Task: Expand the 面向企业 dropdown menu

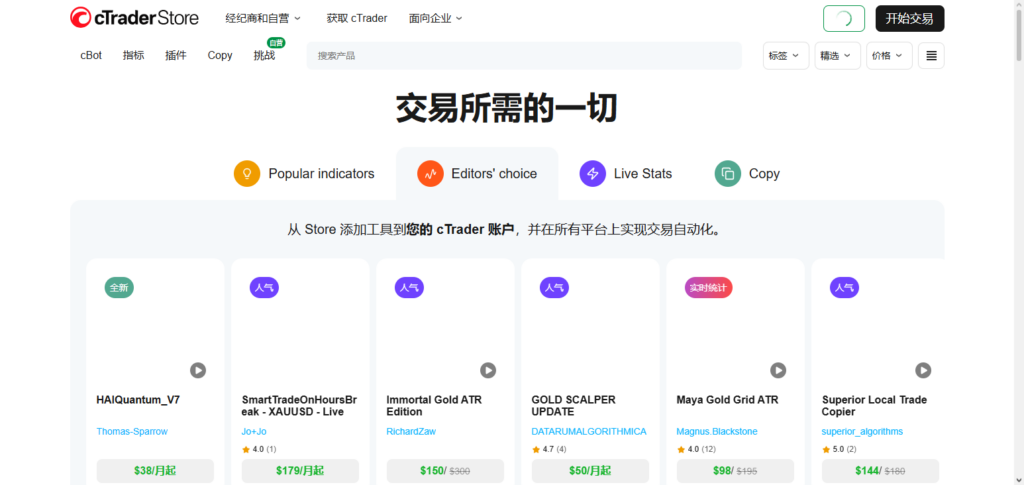Action: (x=436, y=18)
